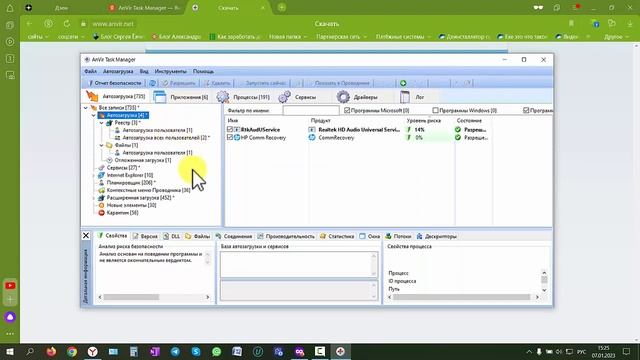Click the Отчет безопасности button
This screenshot has height=360, width=640.
tap(114, 83)
